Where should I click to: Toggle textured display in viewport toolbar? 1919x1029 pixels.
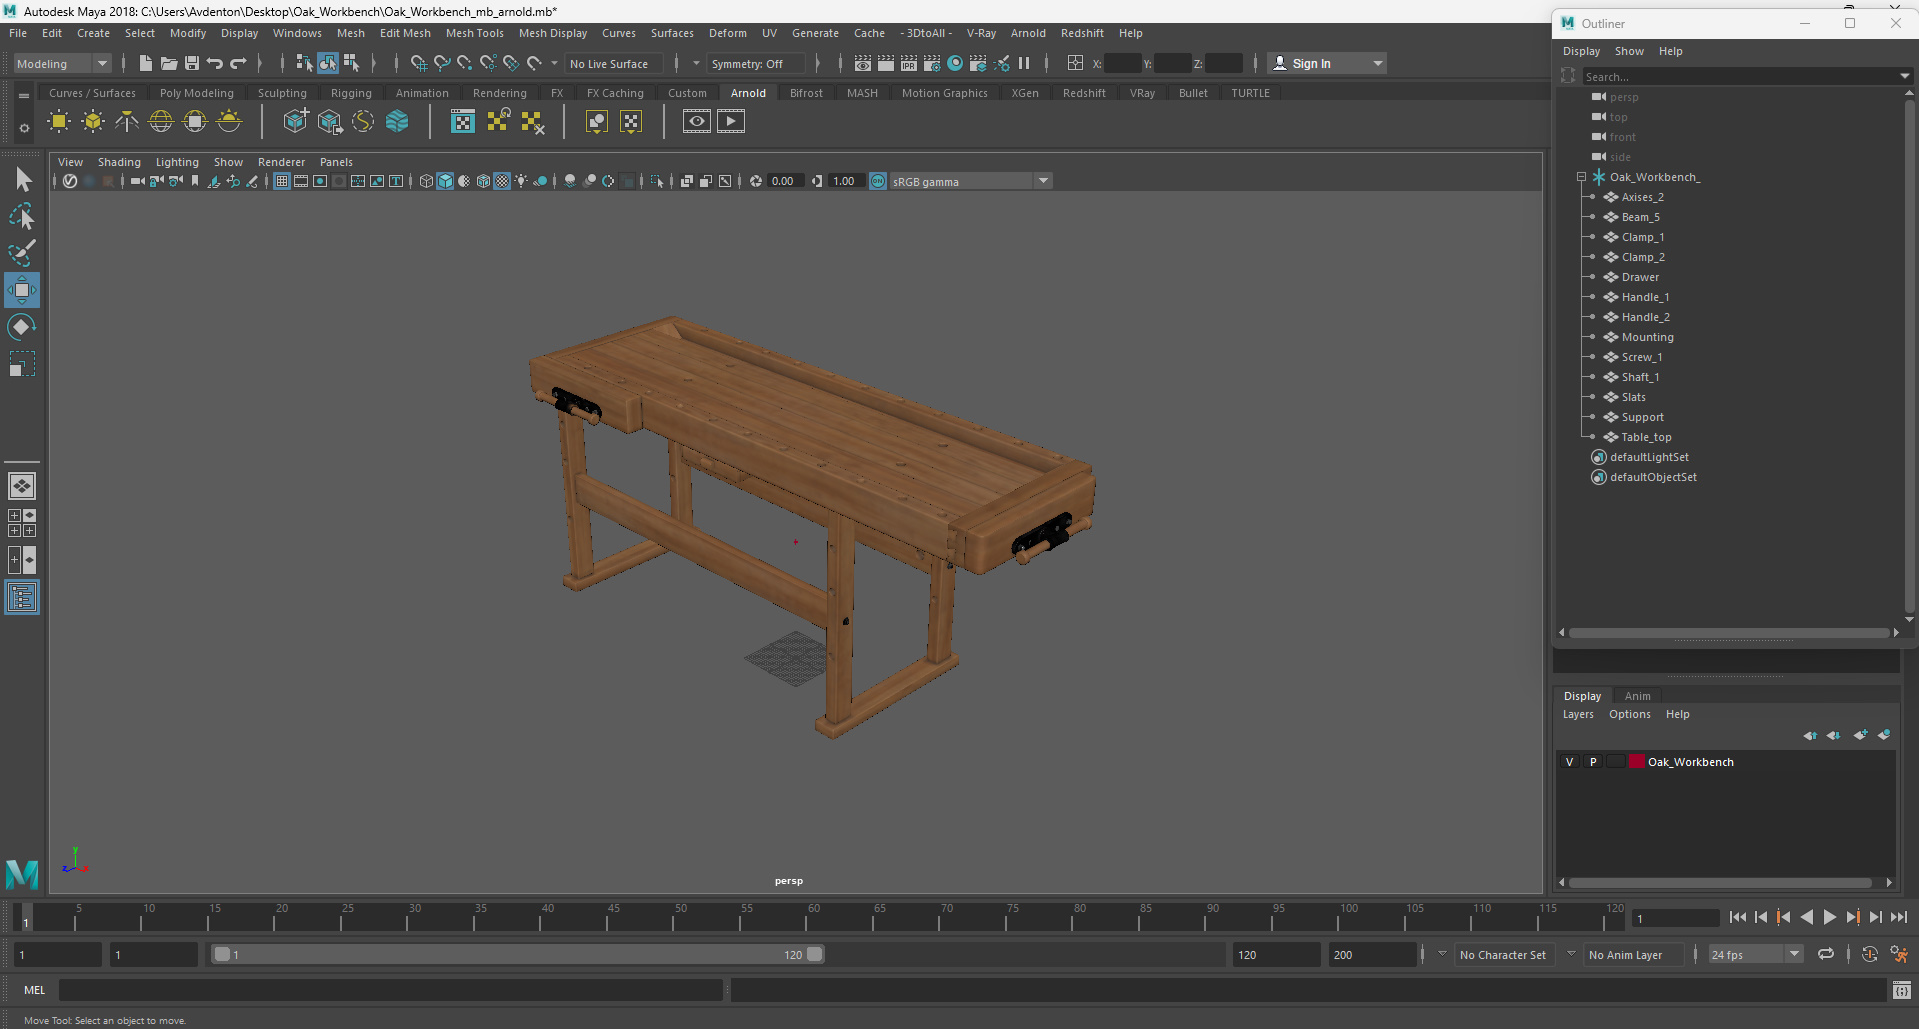(502, 181)
